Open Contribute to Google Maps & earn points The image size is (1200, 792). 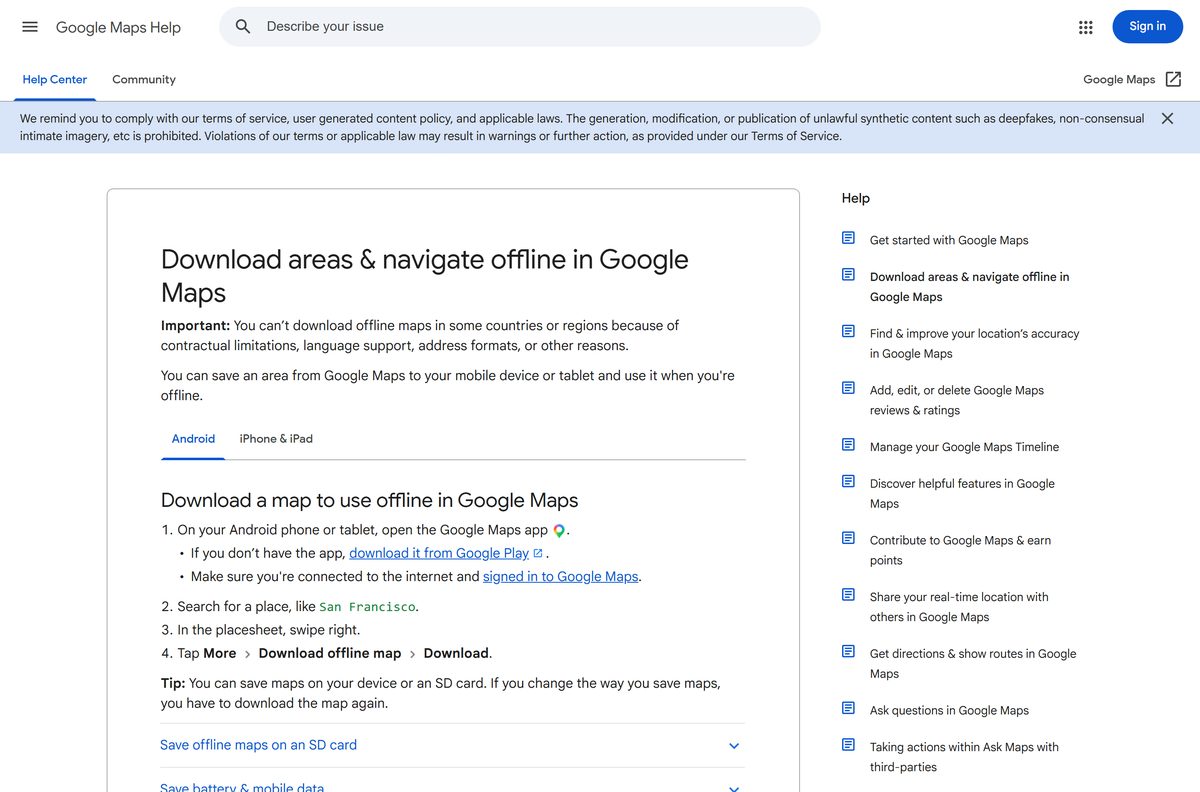click(x=960, y=550)
